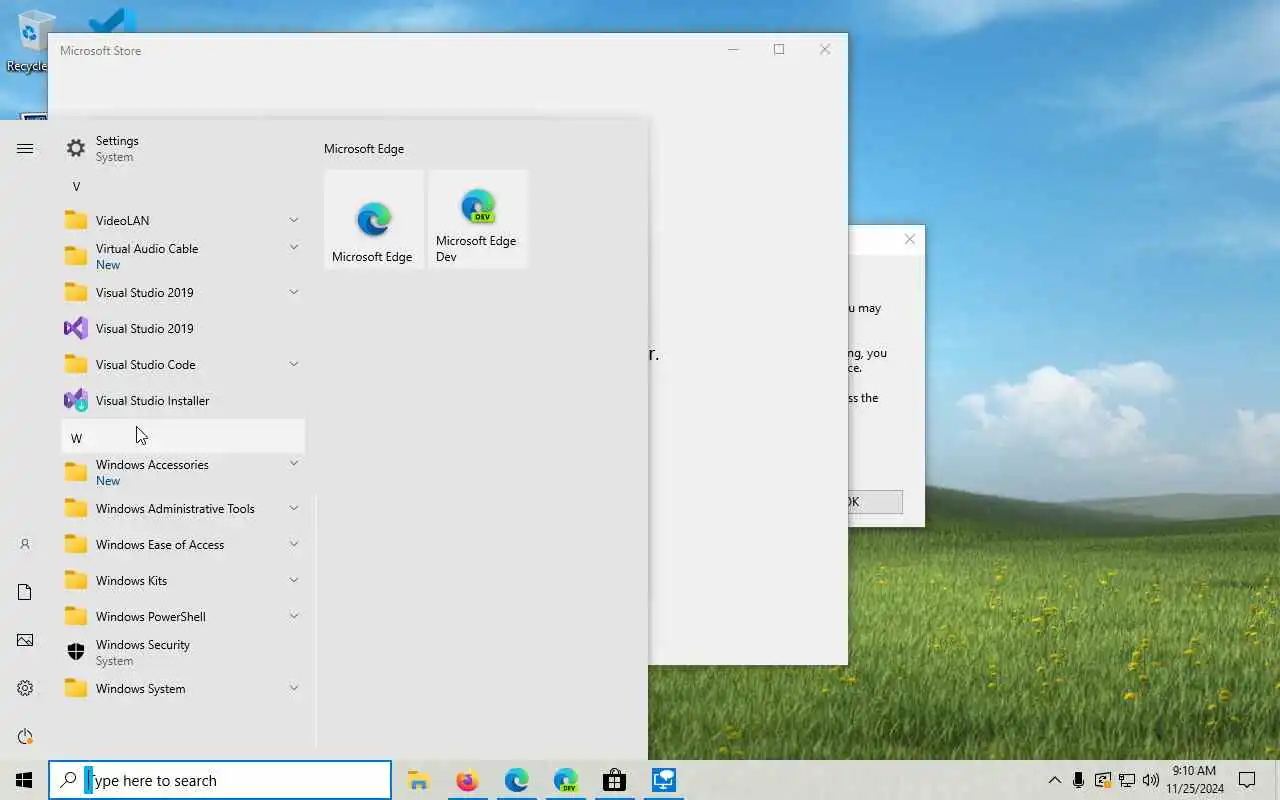Viewport: 1280px width, 800px height.
Task: Open the Microsoft Edge Dev tile
Action: pyautogui.click(x=478, y=219)
